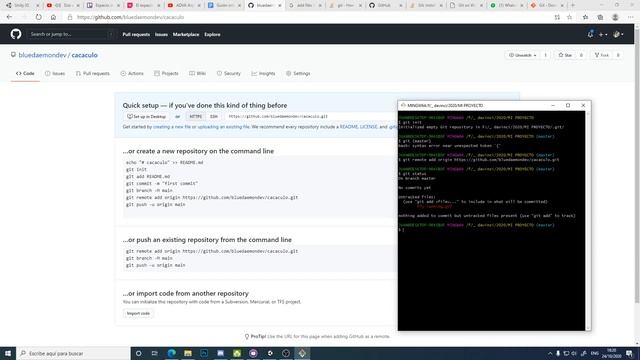Open the Insights tab
Screen dimensions: 640x360
click(x=263, y=73)
